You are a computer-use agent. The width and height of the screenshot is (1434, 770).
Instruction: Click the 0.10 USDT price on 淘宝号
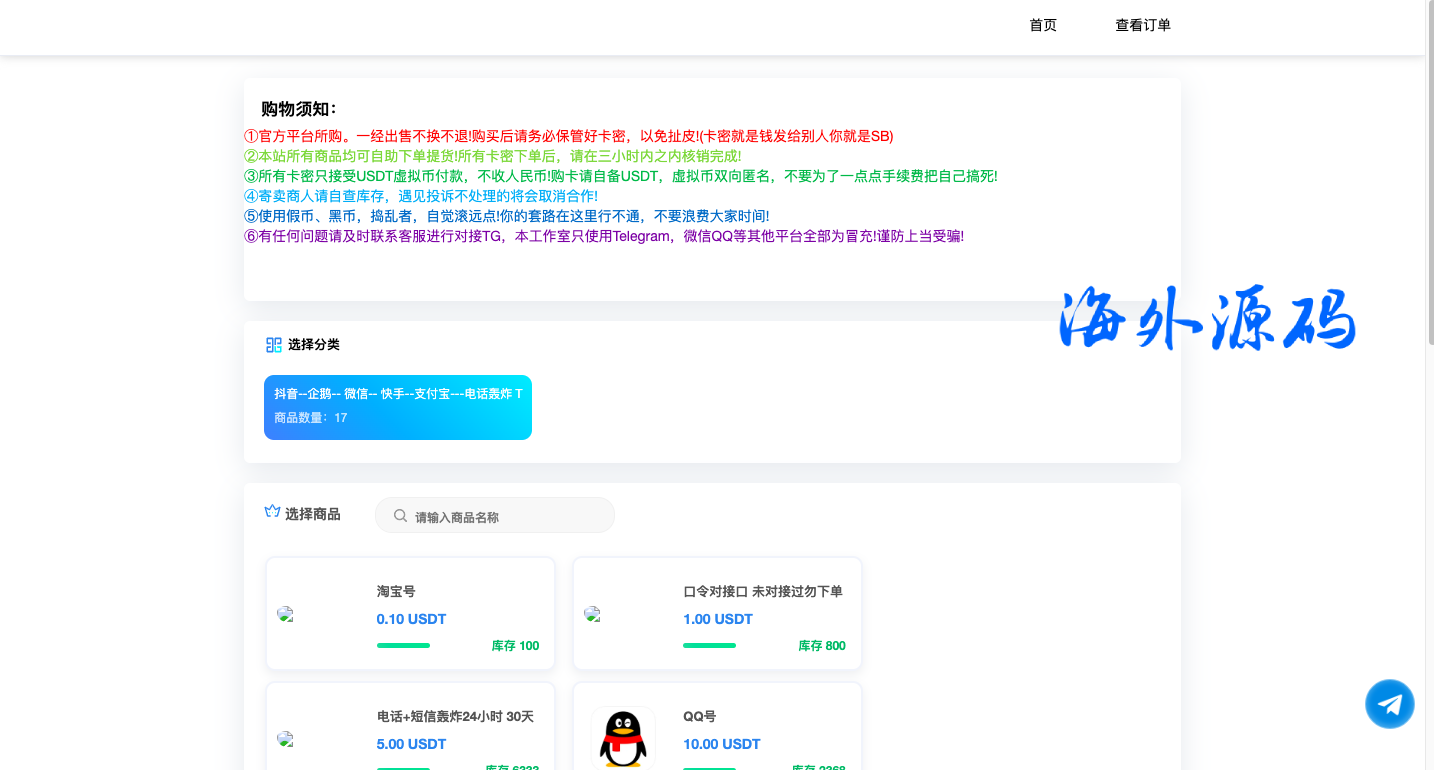click(x=411, y=619)
